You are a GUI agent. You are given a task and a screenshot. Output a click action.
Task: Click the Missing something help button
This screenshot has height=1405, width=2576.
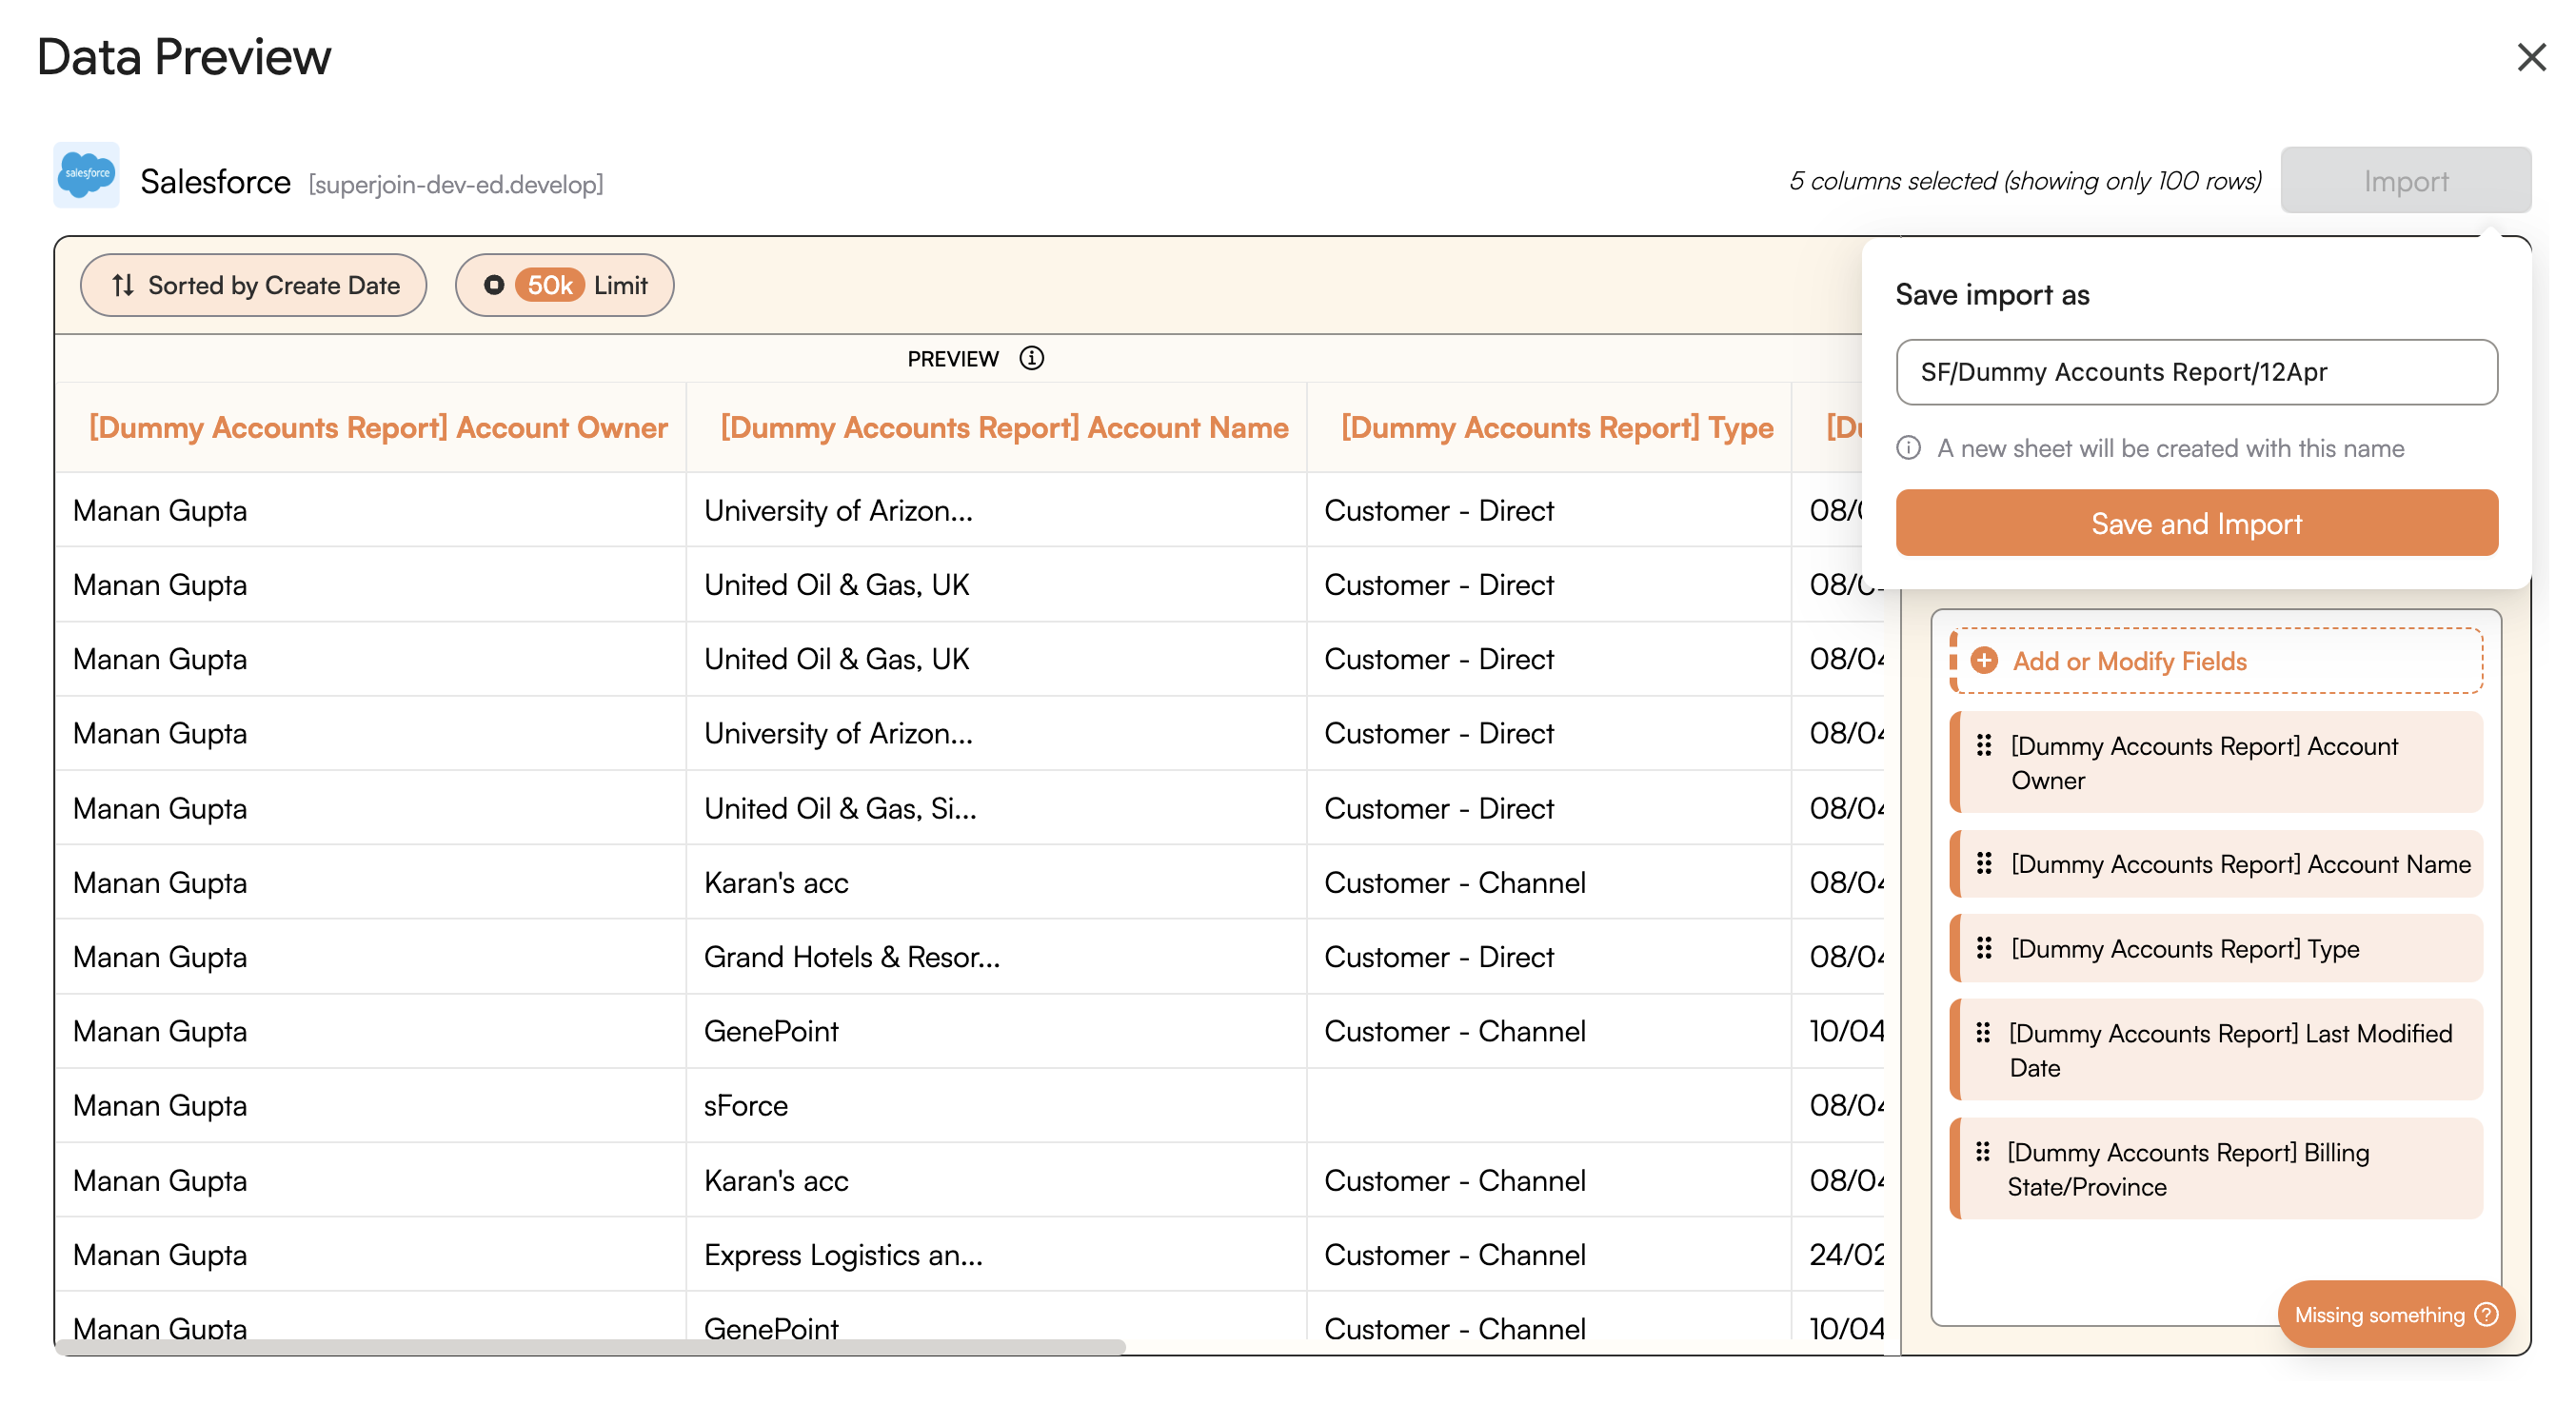pyautogui.click(x=2395, y=1314)
